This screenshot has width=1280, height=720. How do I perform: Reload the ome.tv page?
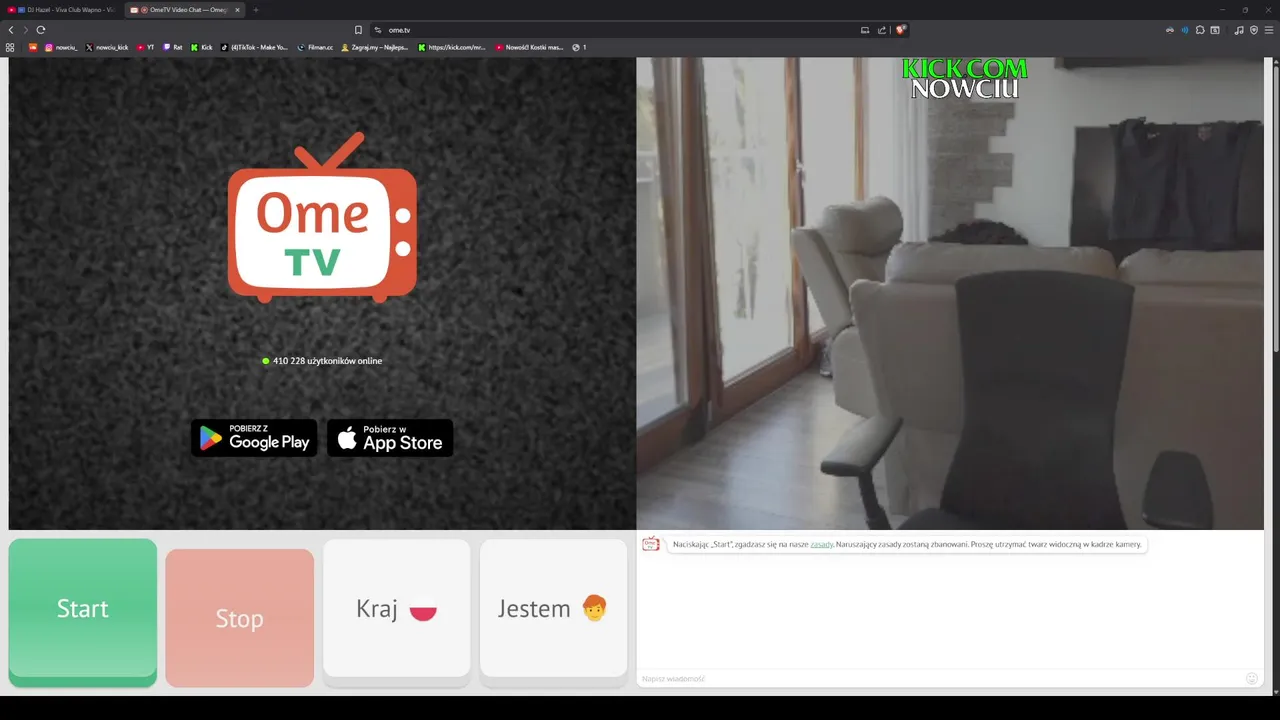click(41, 30)
